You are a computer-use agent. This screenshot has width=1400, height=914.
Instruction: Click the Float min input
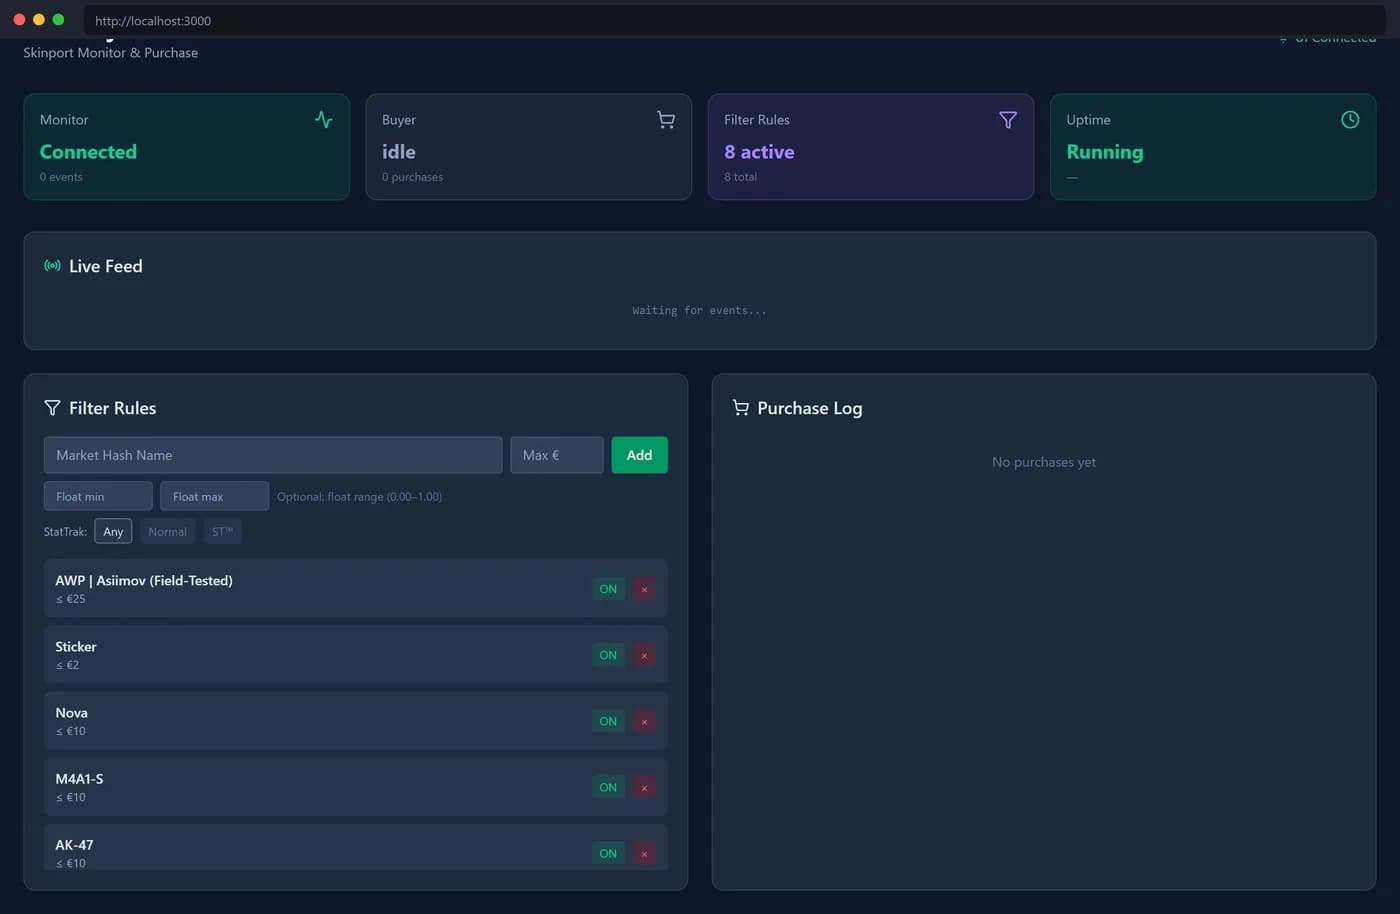98,496
